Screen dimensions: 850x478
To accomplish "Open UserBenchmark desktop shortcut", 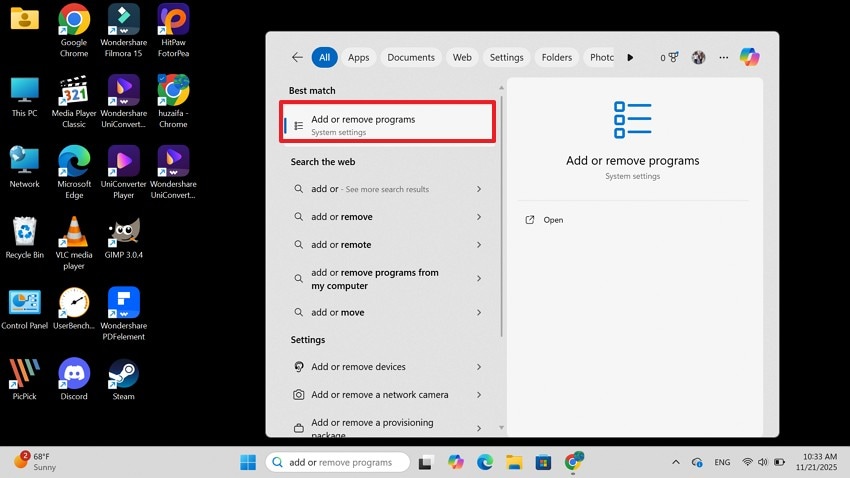I will coord(74,309).
